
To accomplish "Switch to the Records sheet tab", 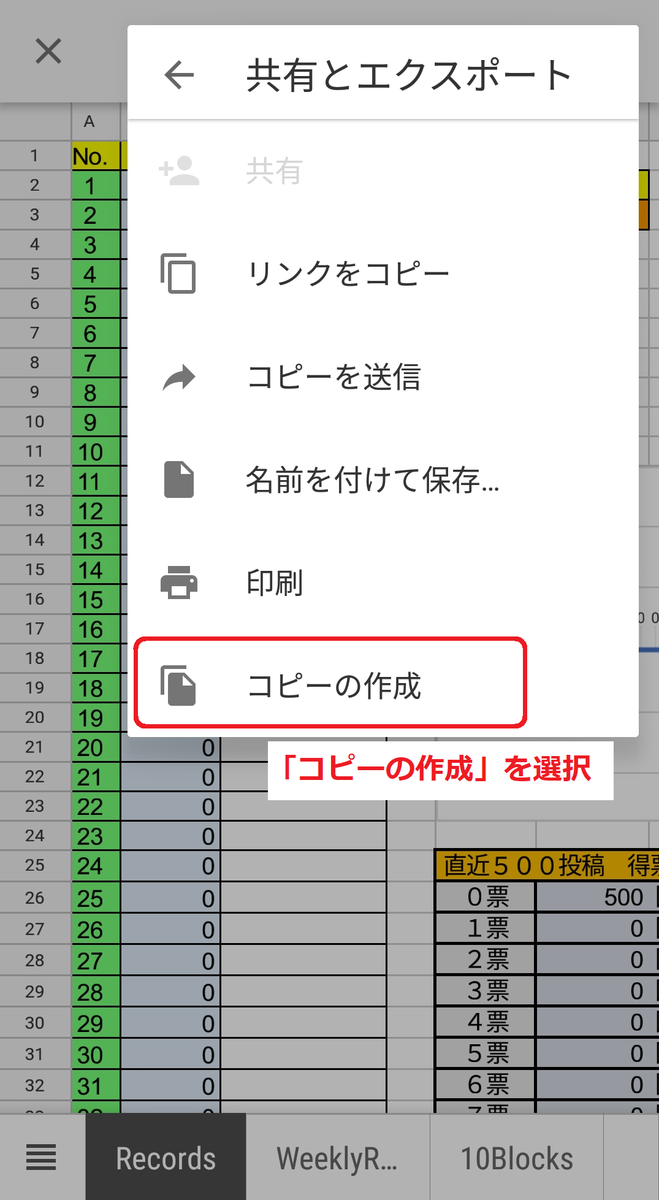I will point(166,1158).
